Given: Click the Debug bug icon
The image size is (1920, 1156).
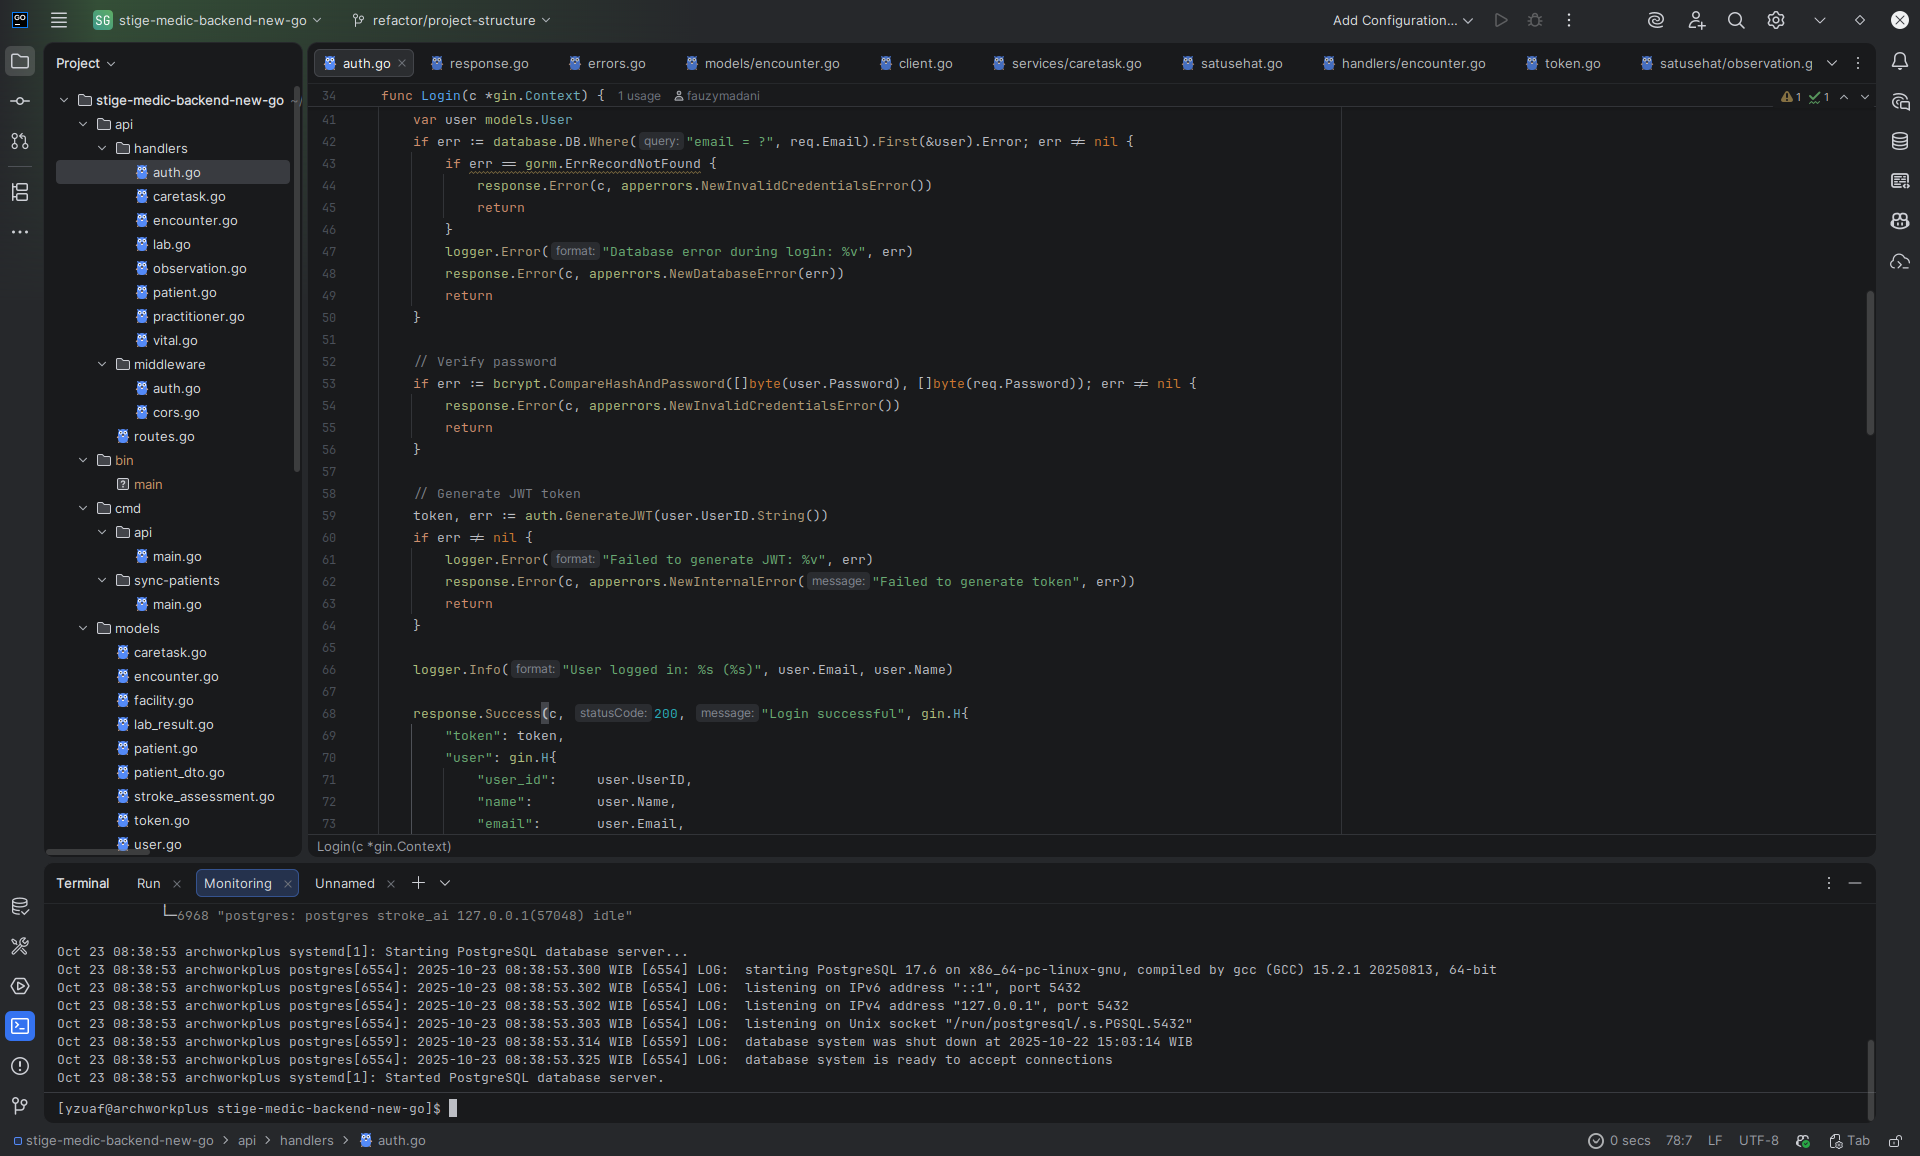Looking at the screenshot, I should tap(1535, 20).
